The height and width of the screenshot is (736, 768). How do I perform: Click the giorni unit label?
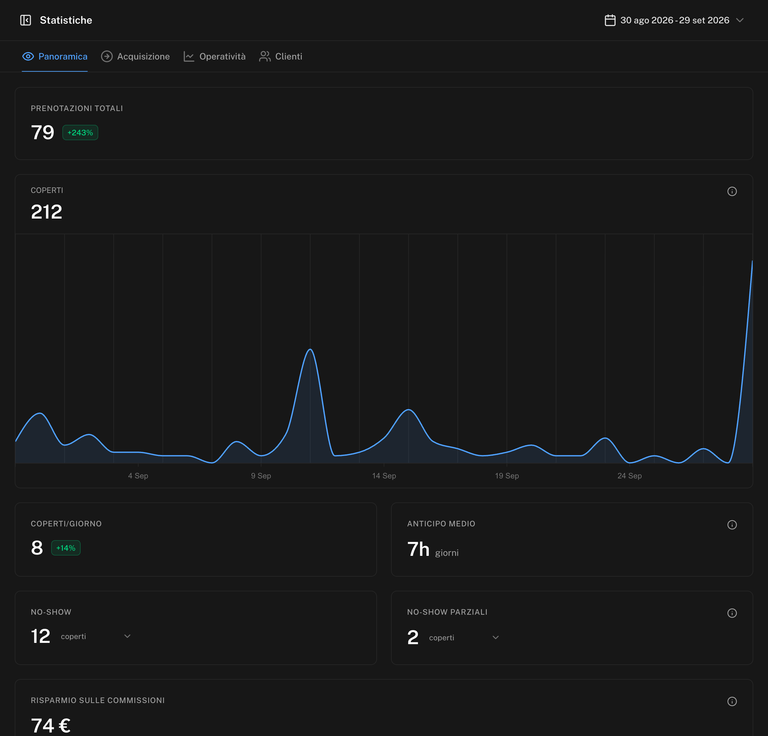click(447, 553)
